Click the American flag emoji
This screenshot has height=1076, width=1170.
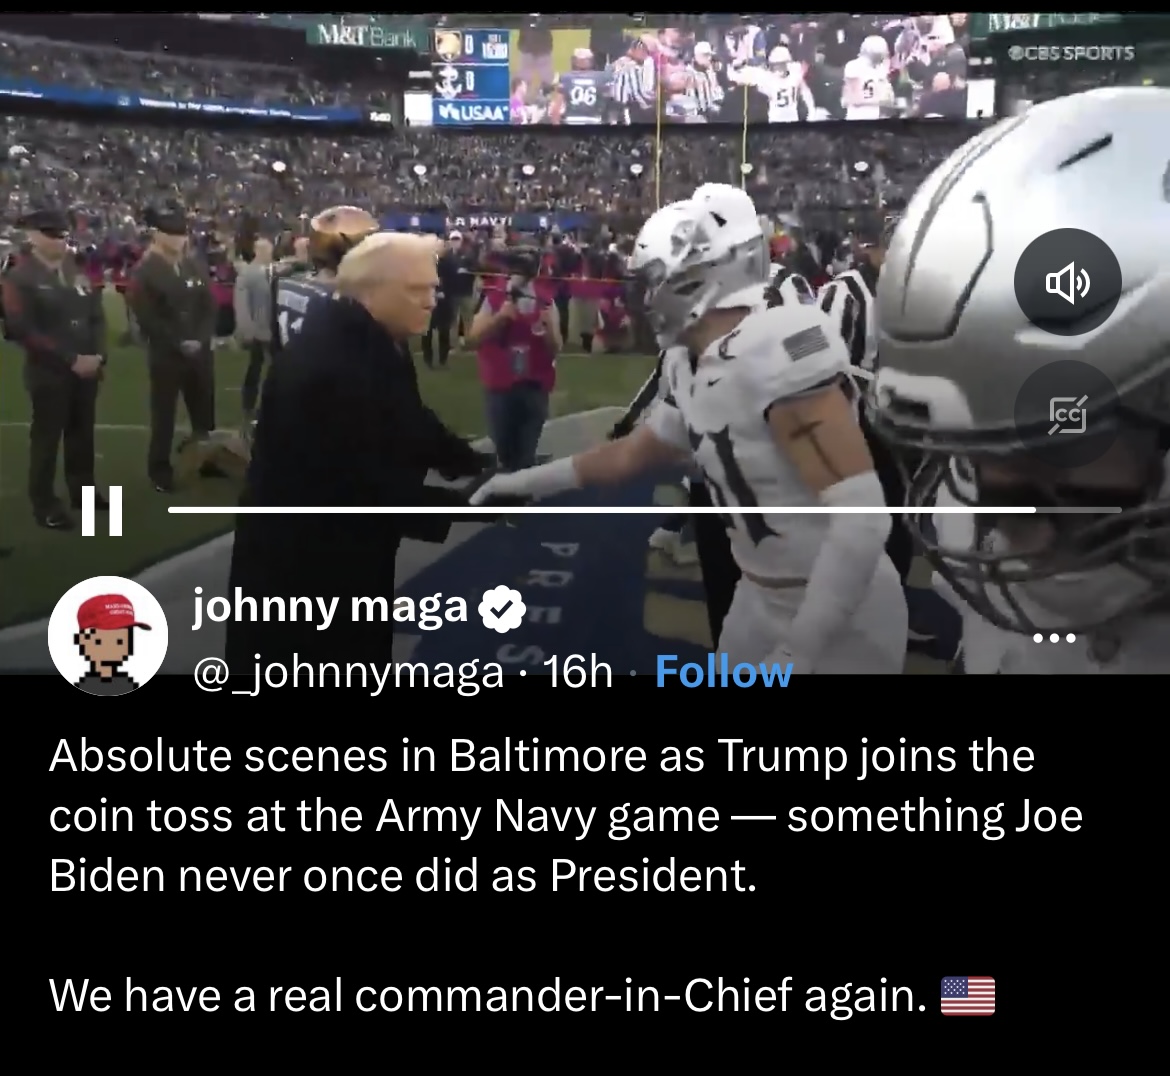(968, 996)
